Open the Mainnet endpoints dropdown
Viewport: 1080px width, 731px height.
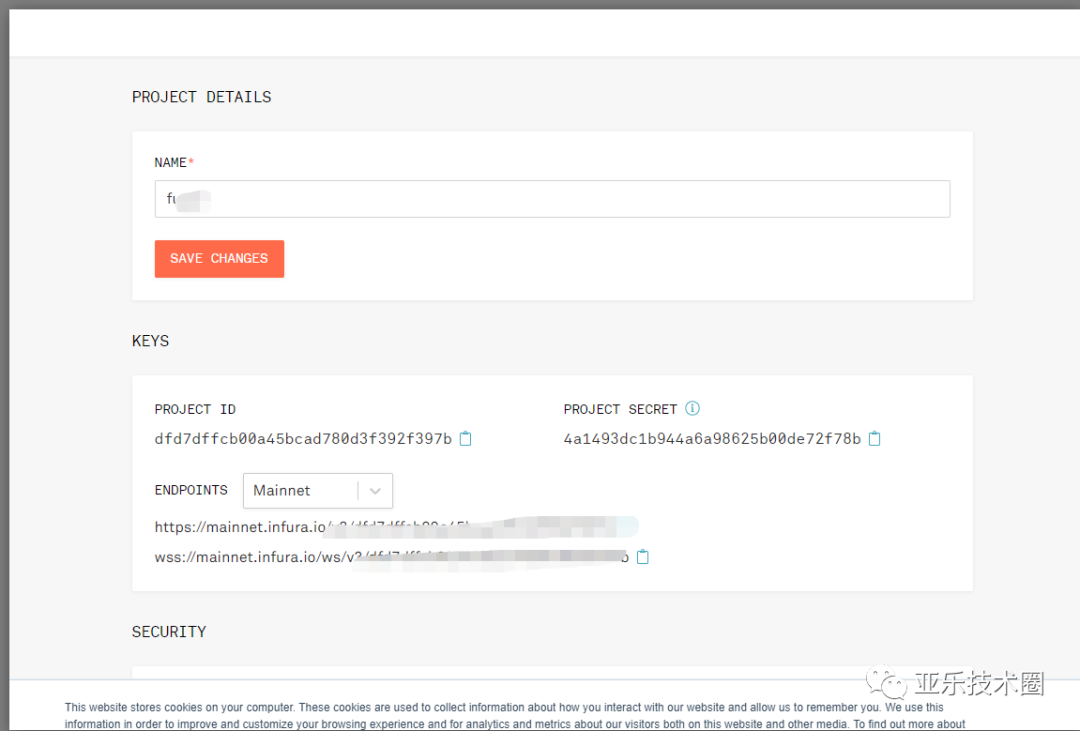318,491
